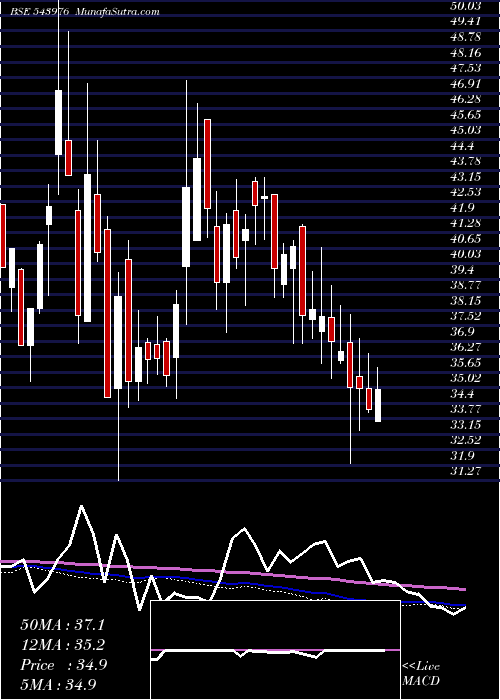Screen dimensions: 500x700
Task: Select the 35.02 price axis label
Action: coord(465,378)
